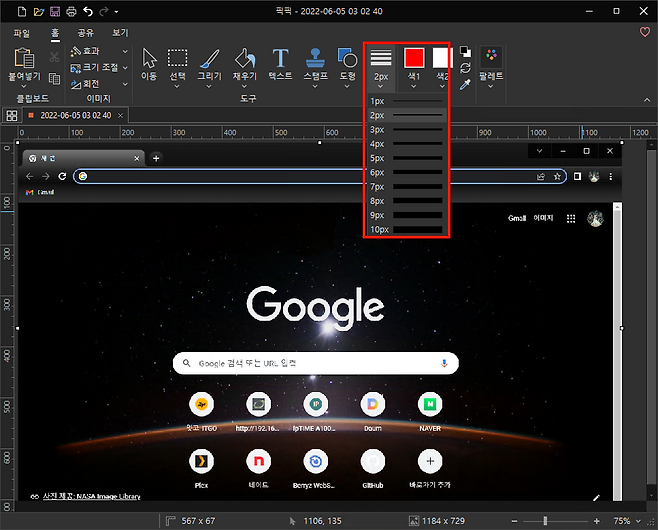Click the New file icon in title bar
The height and width of the screenshot is (530, 658).
22,11
